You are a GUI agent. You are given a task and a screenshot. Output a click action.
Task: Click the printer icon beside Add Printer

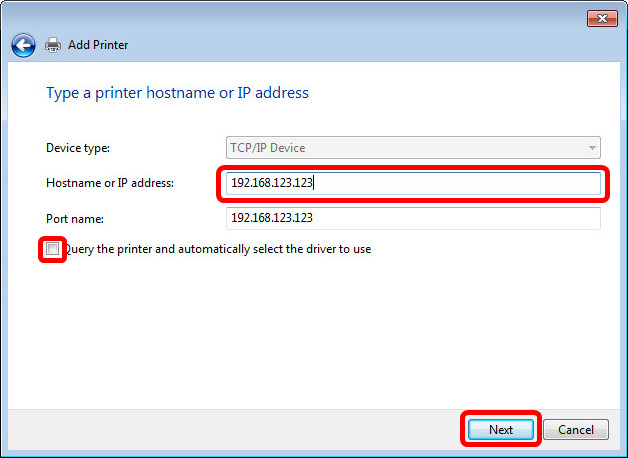point(53,45)
